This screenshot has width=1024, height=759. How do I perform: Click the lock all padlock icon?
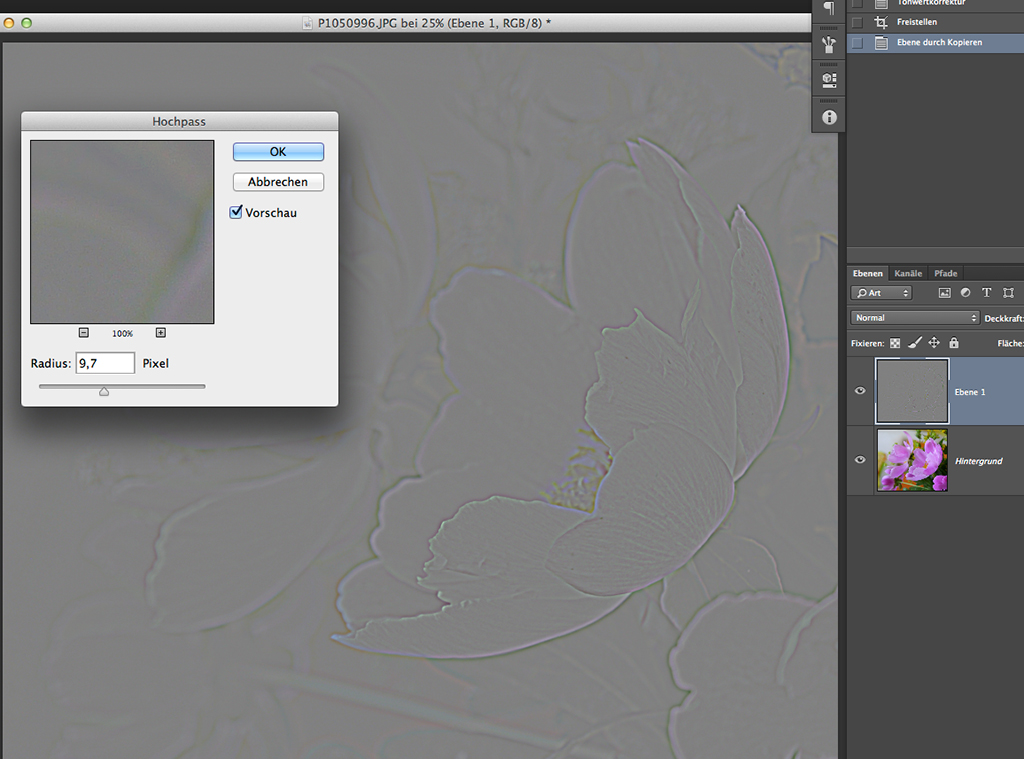coord(953,343)
